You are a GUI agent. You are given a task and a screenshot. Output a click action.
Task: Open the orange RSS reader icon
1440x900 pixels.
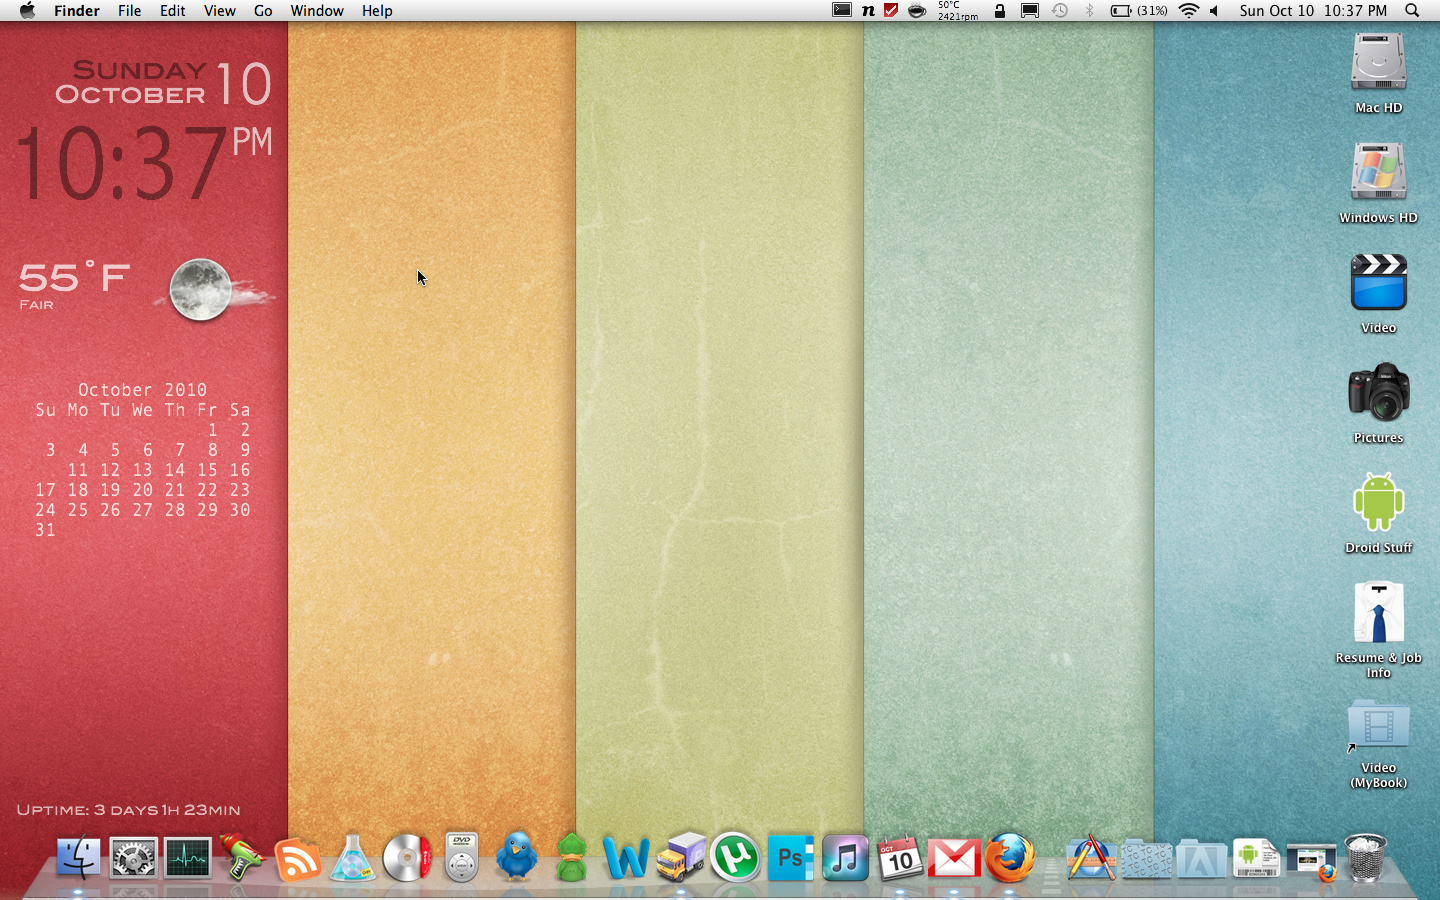point(298,860)
